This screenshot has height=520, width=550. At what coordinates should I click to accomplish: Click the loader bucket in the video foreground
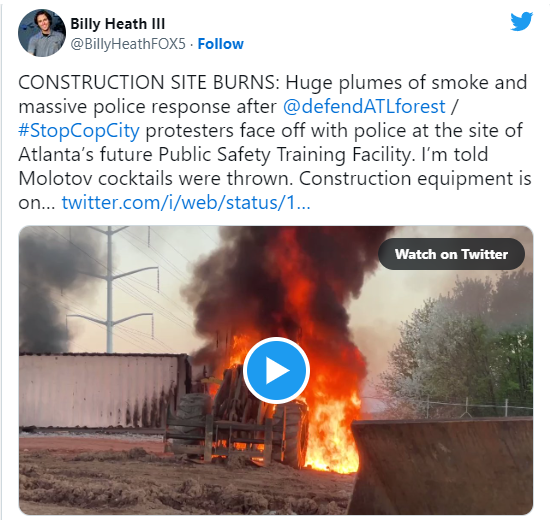click(442, 465)
